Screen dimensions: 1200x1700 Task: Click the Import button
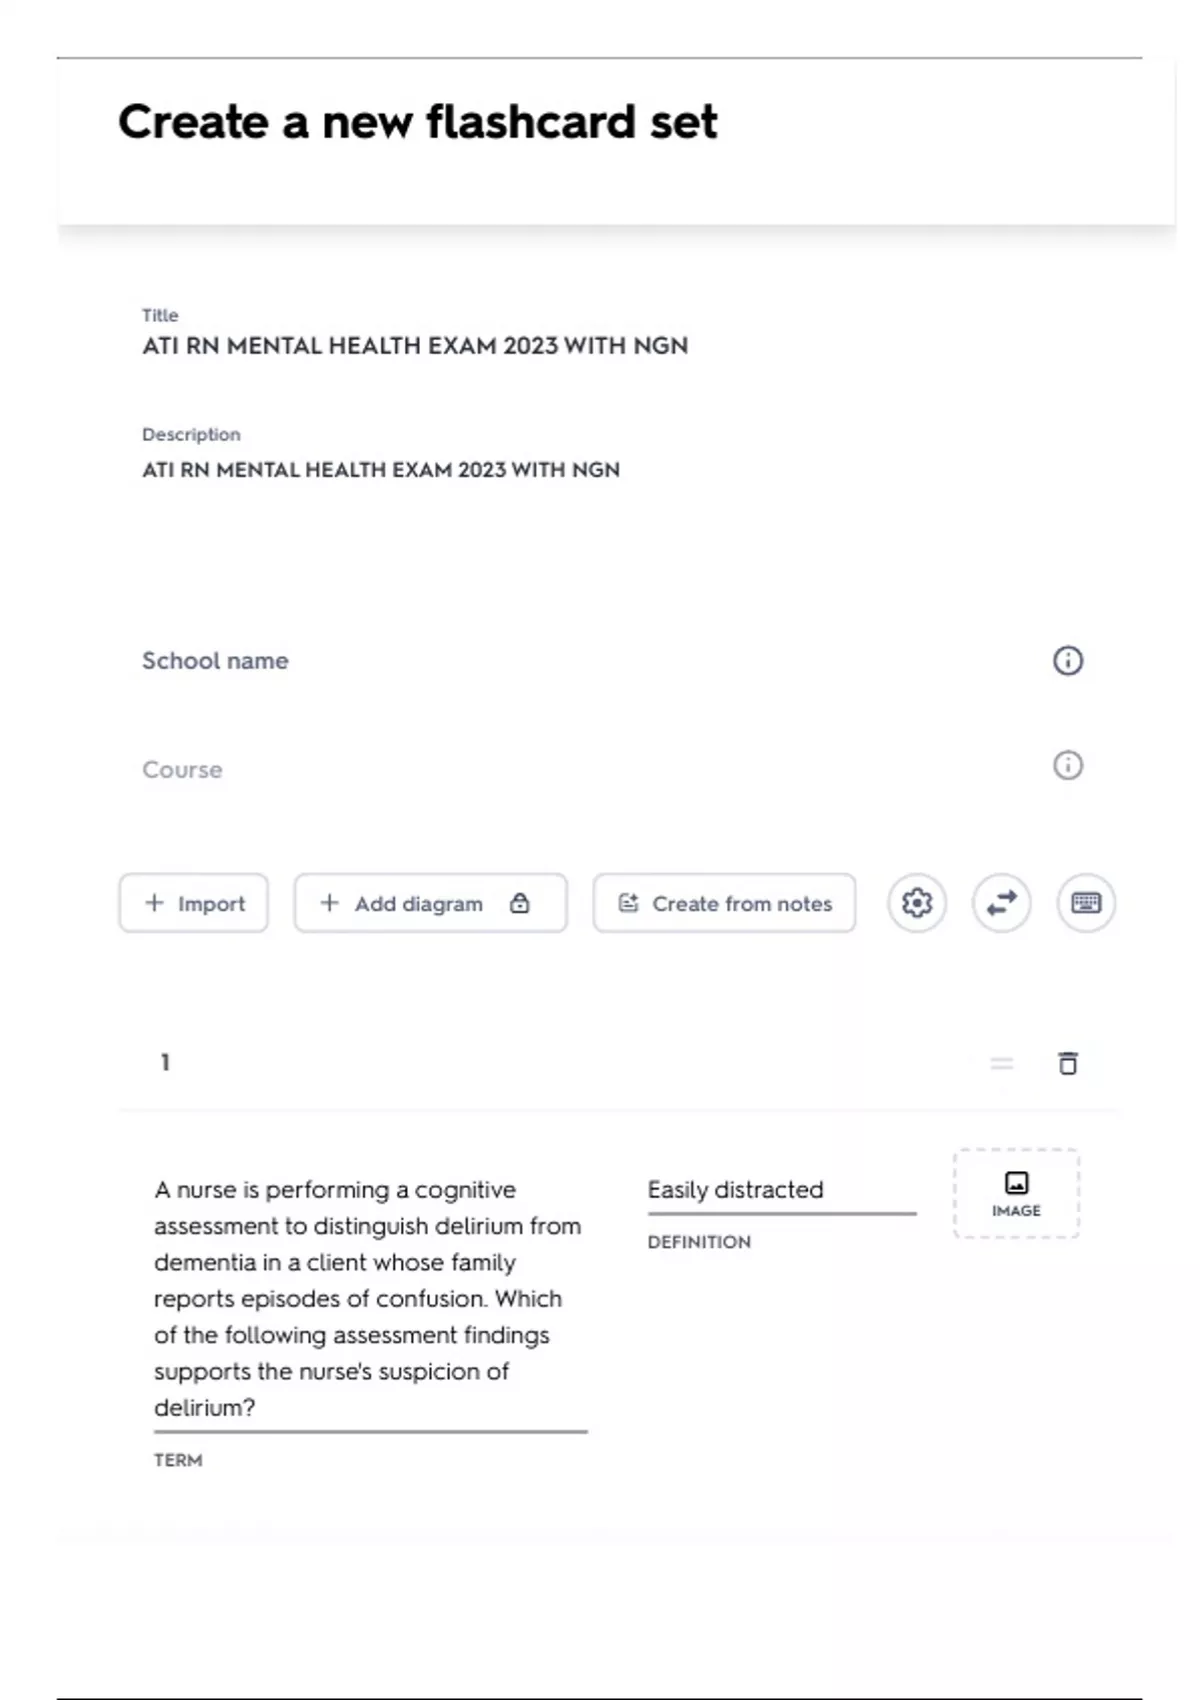tap(194, 903)
